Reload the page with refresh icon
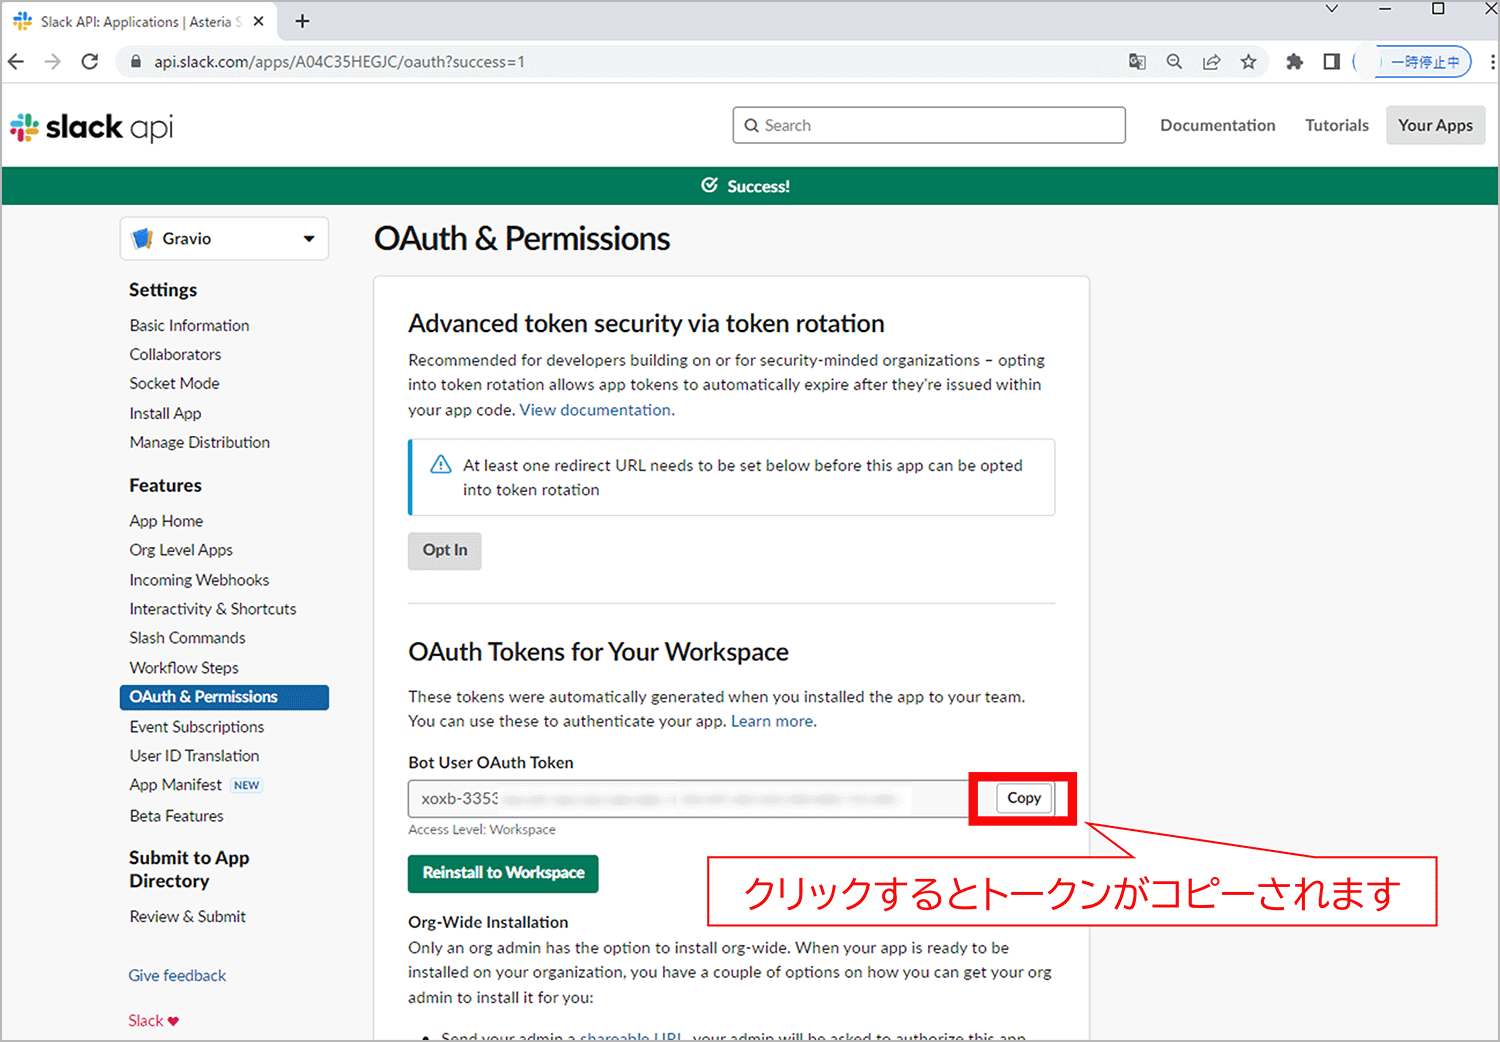 click(x=90, y=62)
